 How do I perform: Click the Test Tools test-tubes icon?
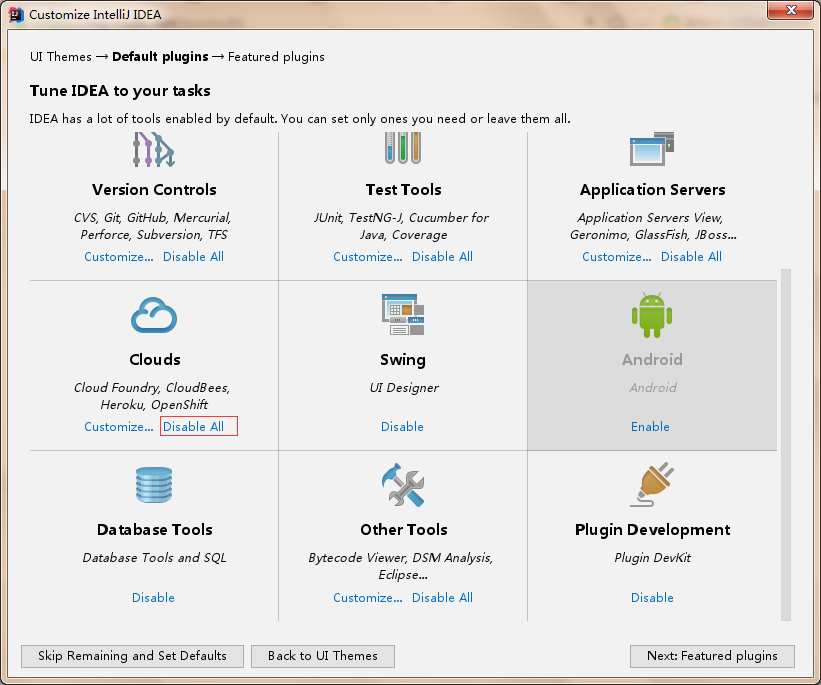click(403, 148)
